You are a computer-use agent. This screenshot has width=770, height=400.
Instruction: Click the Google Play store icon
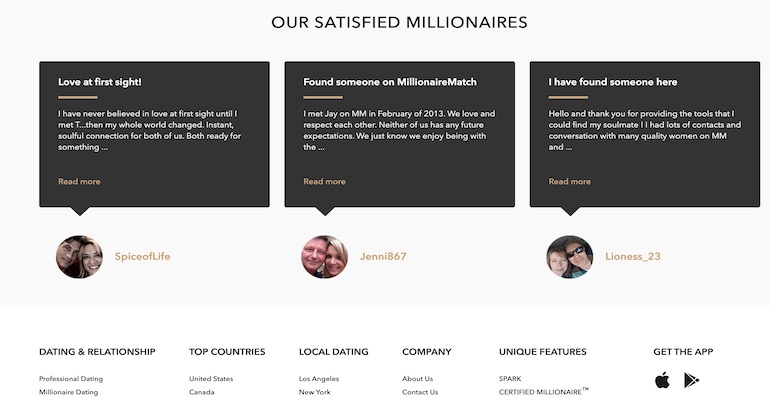coord(691,380)
